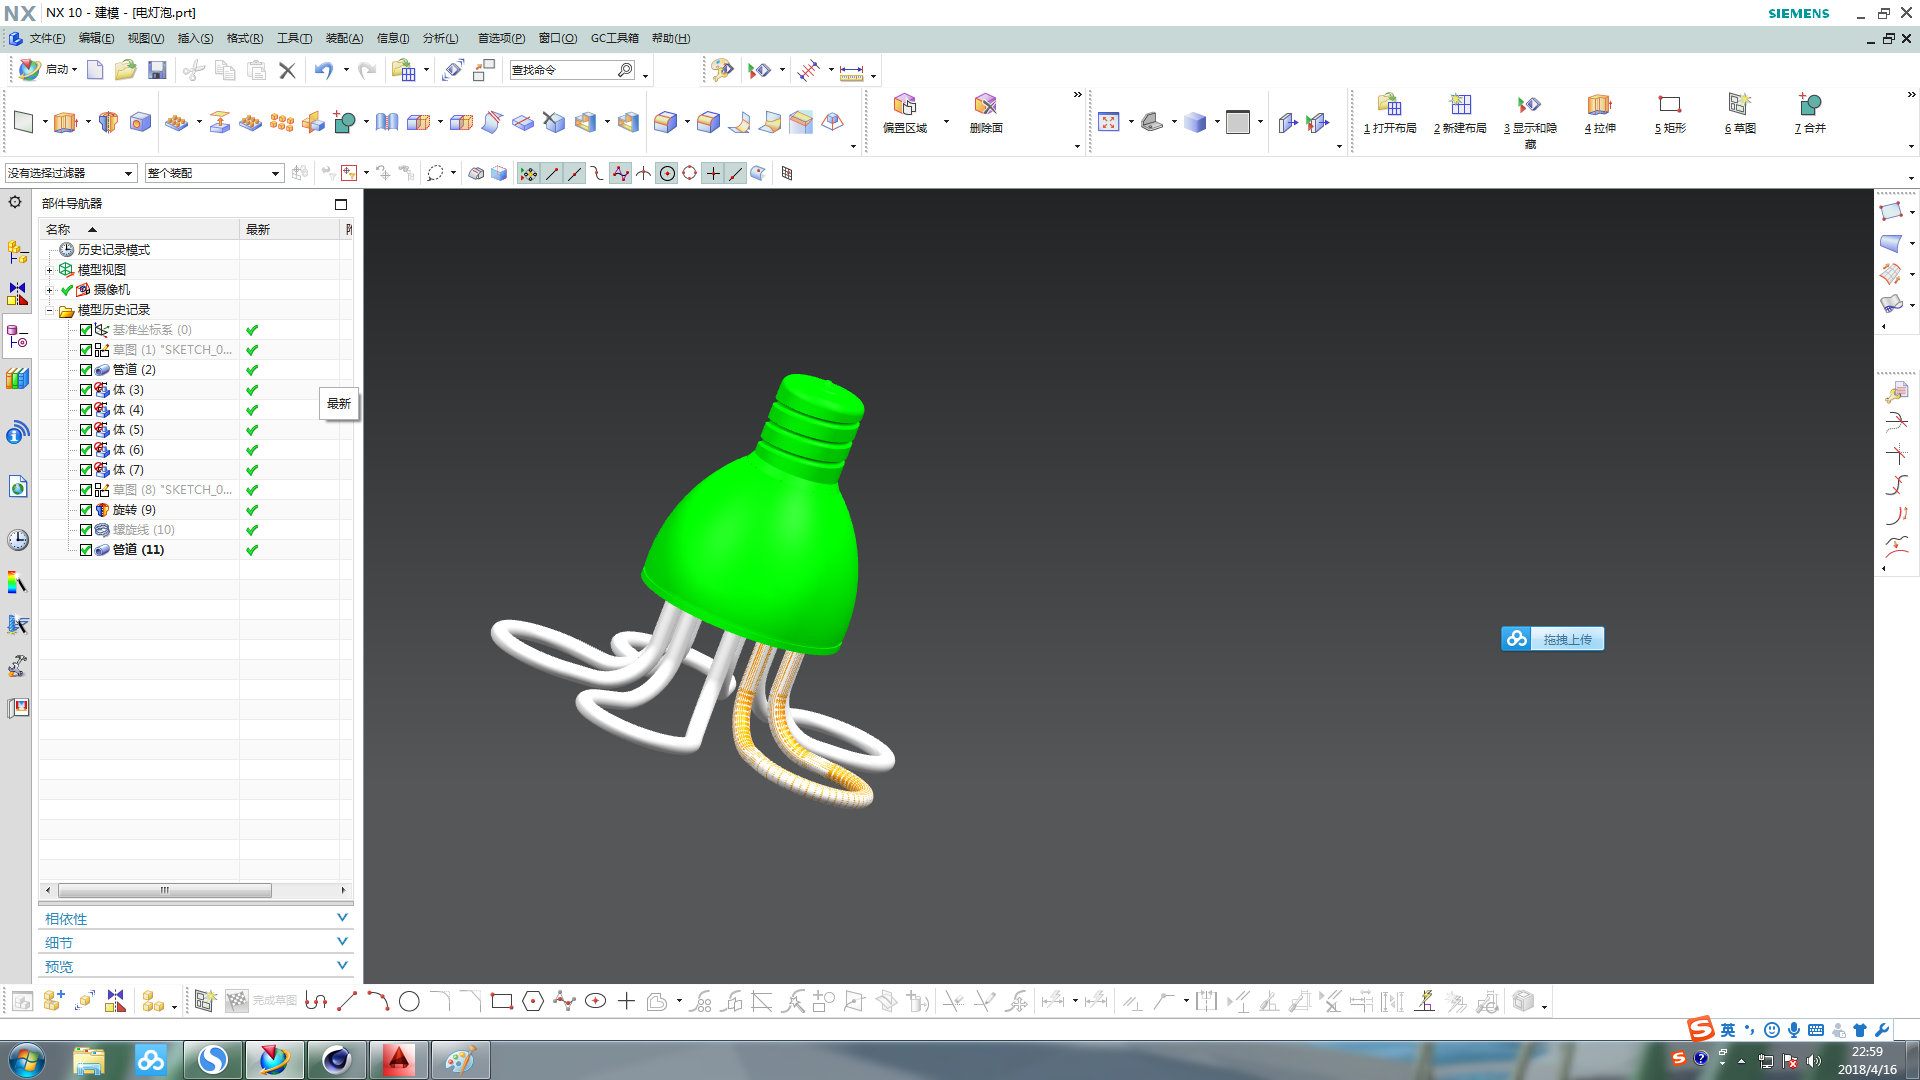Open the 删除面 tool
Image resolution: width=1920 pixels, height=1080 pixels.
tap(986, 113)
